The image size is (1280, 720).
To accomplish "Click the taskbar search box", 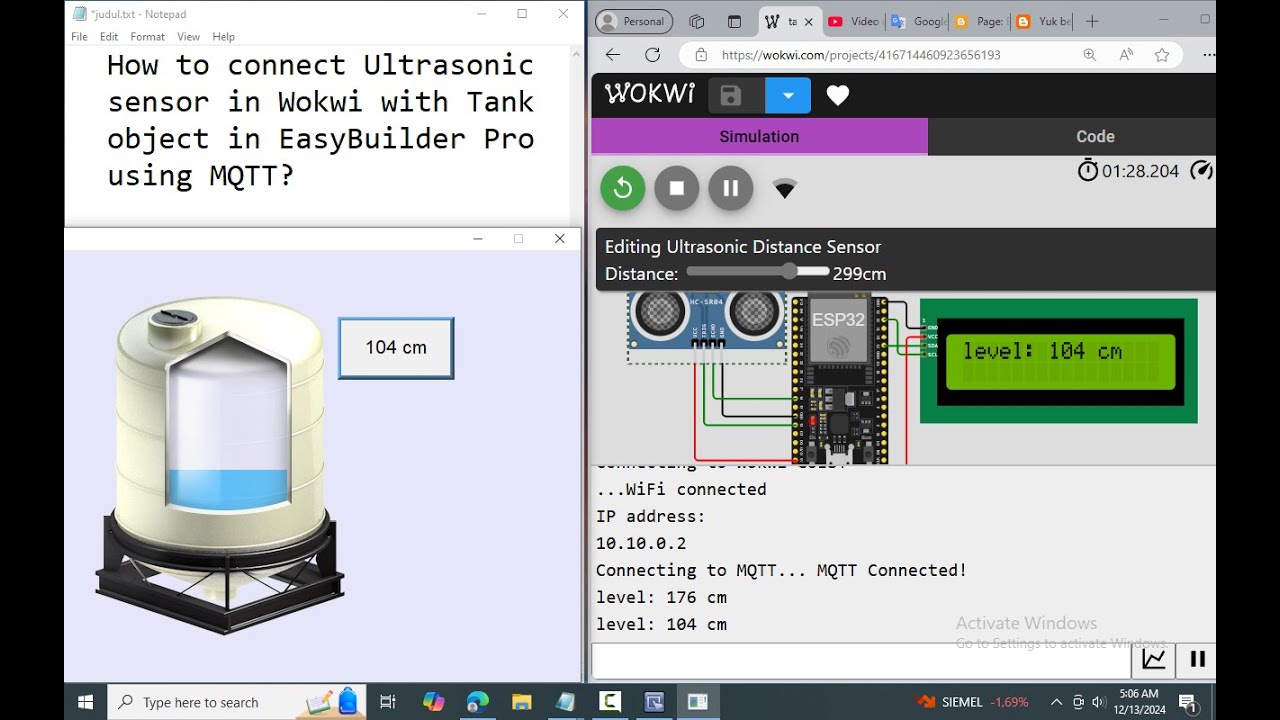I will (x=236, y=702).
